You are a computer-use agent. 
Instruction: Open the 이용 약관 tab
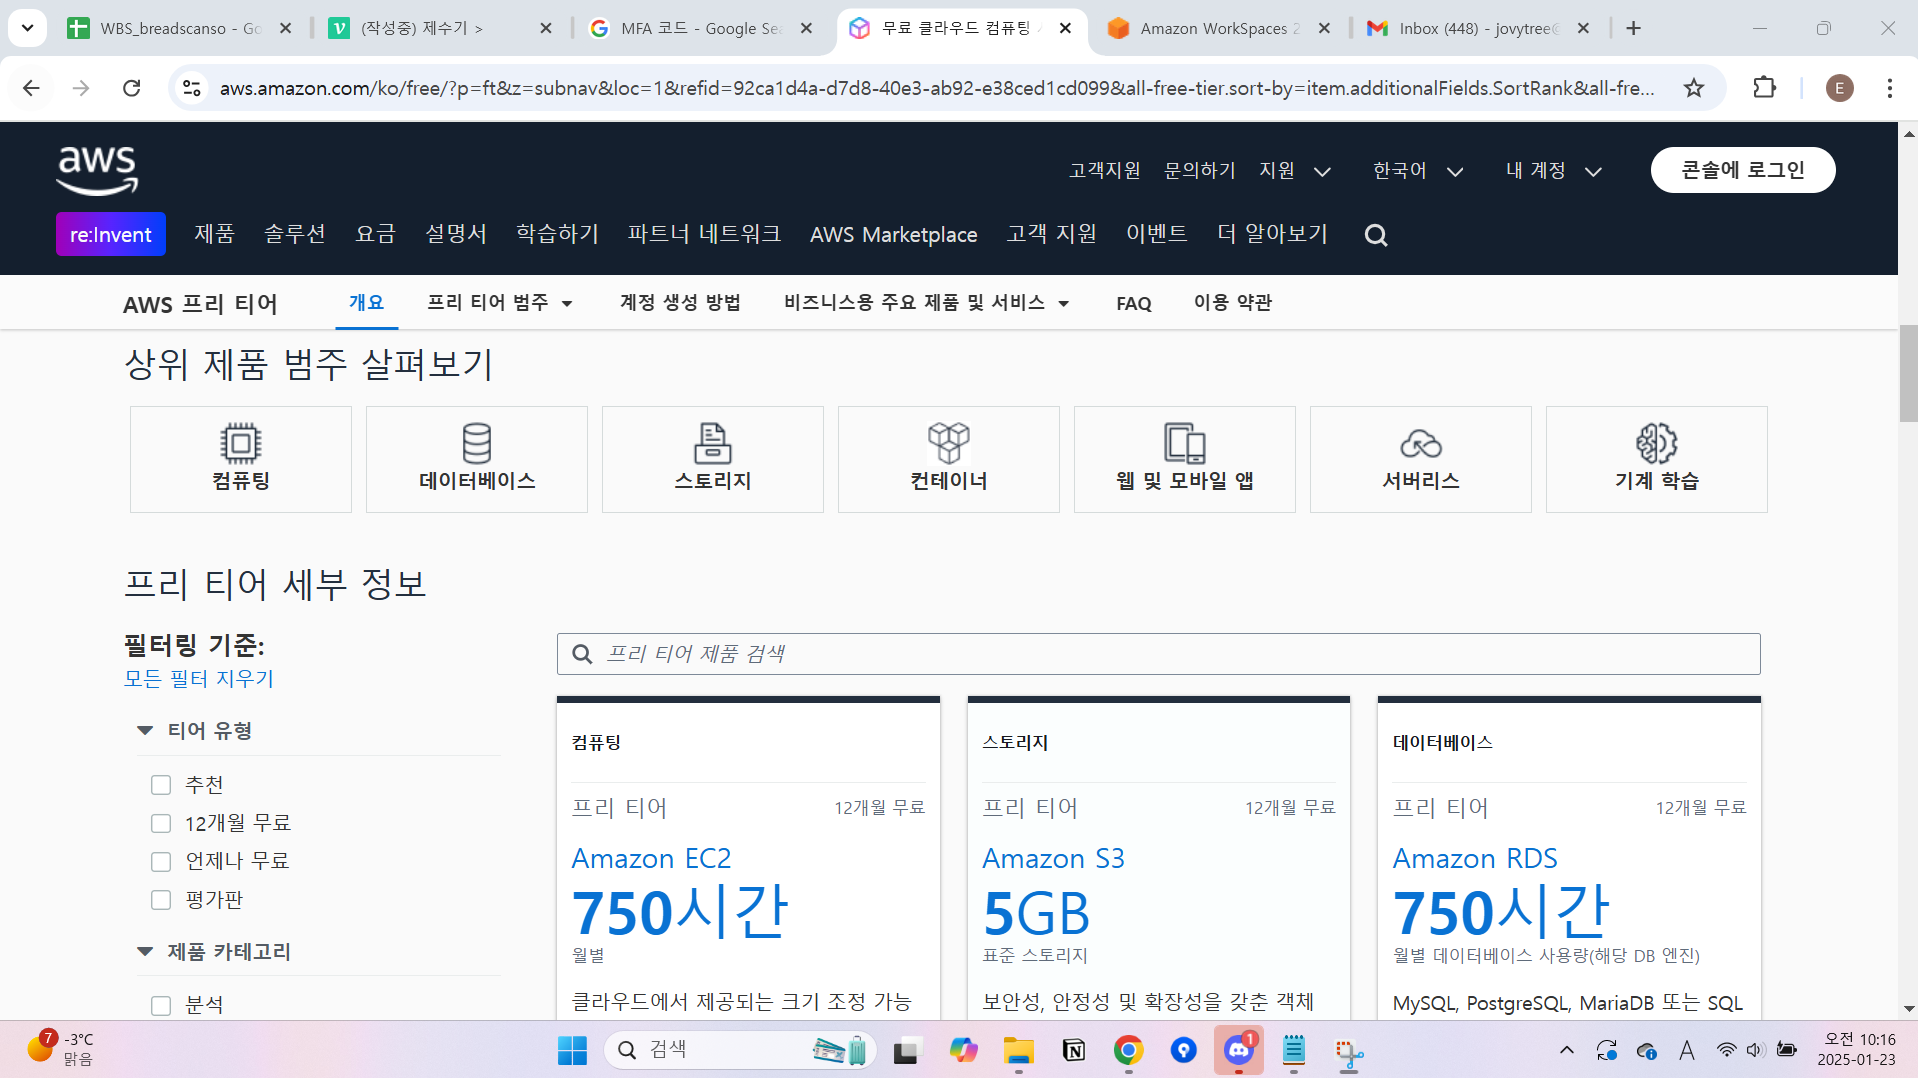1233,303
